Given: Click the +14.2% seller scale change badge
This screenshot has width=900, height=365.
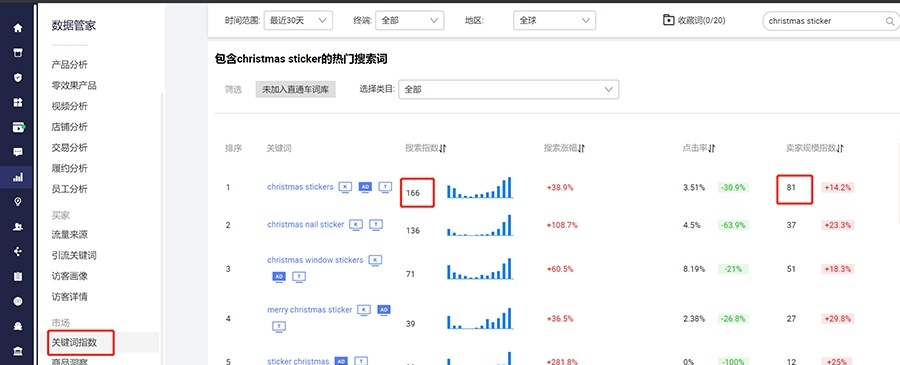Looking at the screenshot, I should pyautogui.click(x=838, y=188).
